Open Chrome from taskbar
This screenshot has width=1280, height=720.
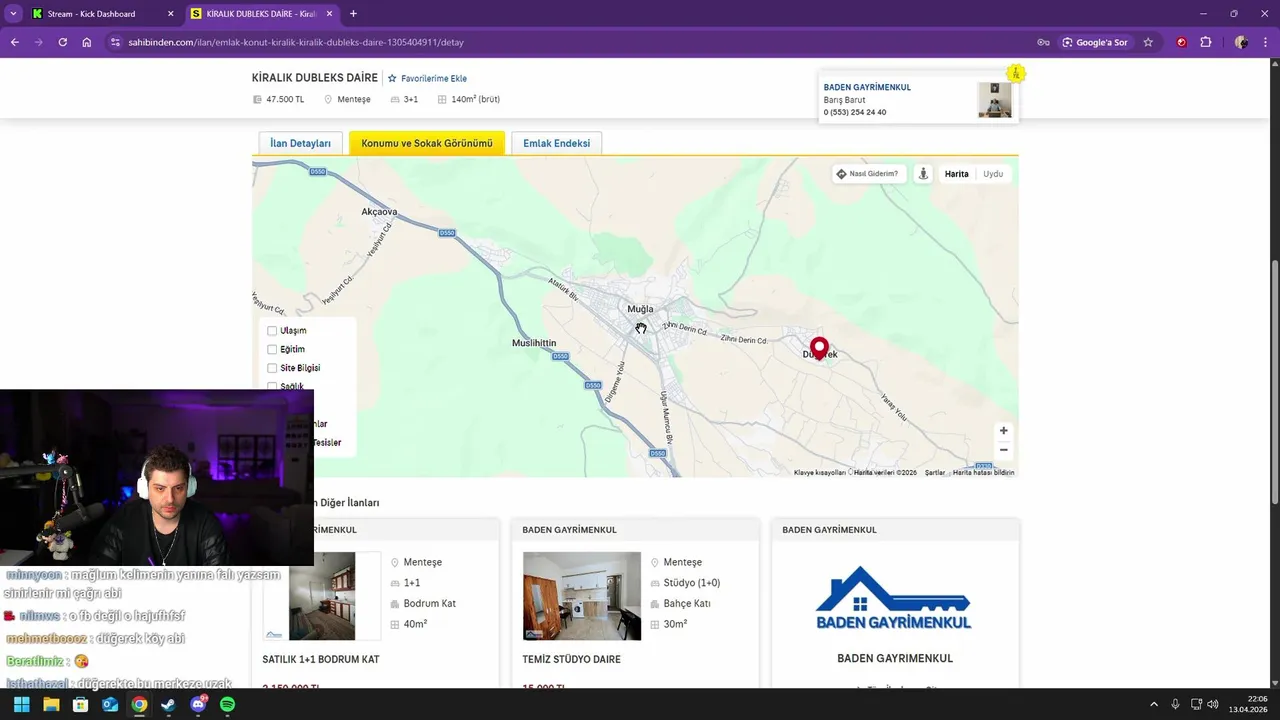139,704
